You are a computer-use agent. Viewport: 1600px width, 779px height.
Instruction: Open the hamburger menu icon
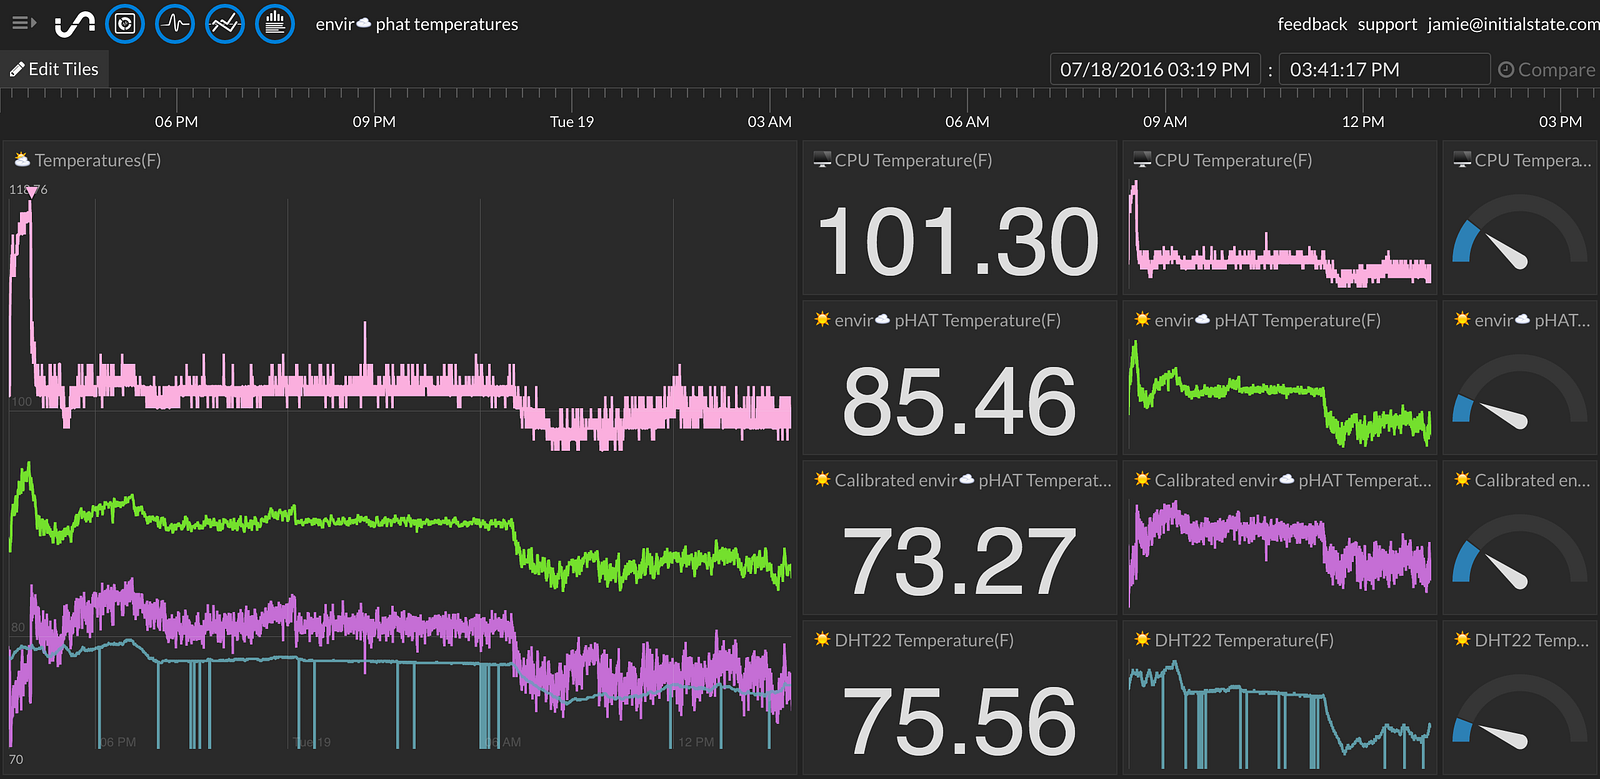(x=23, y=23)
